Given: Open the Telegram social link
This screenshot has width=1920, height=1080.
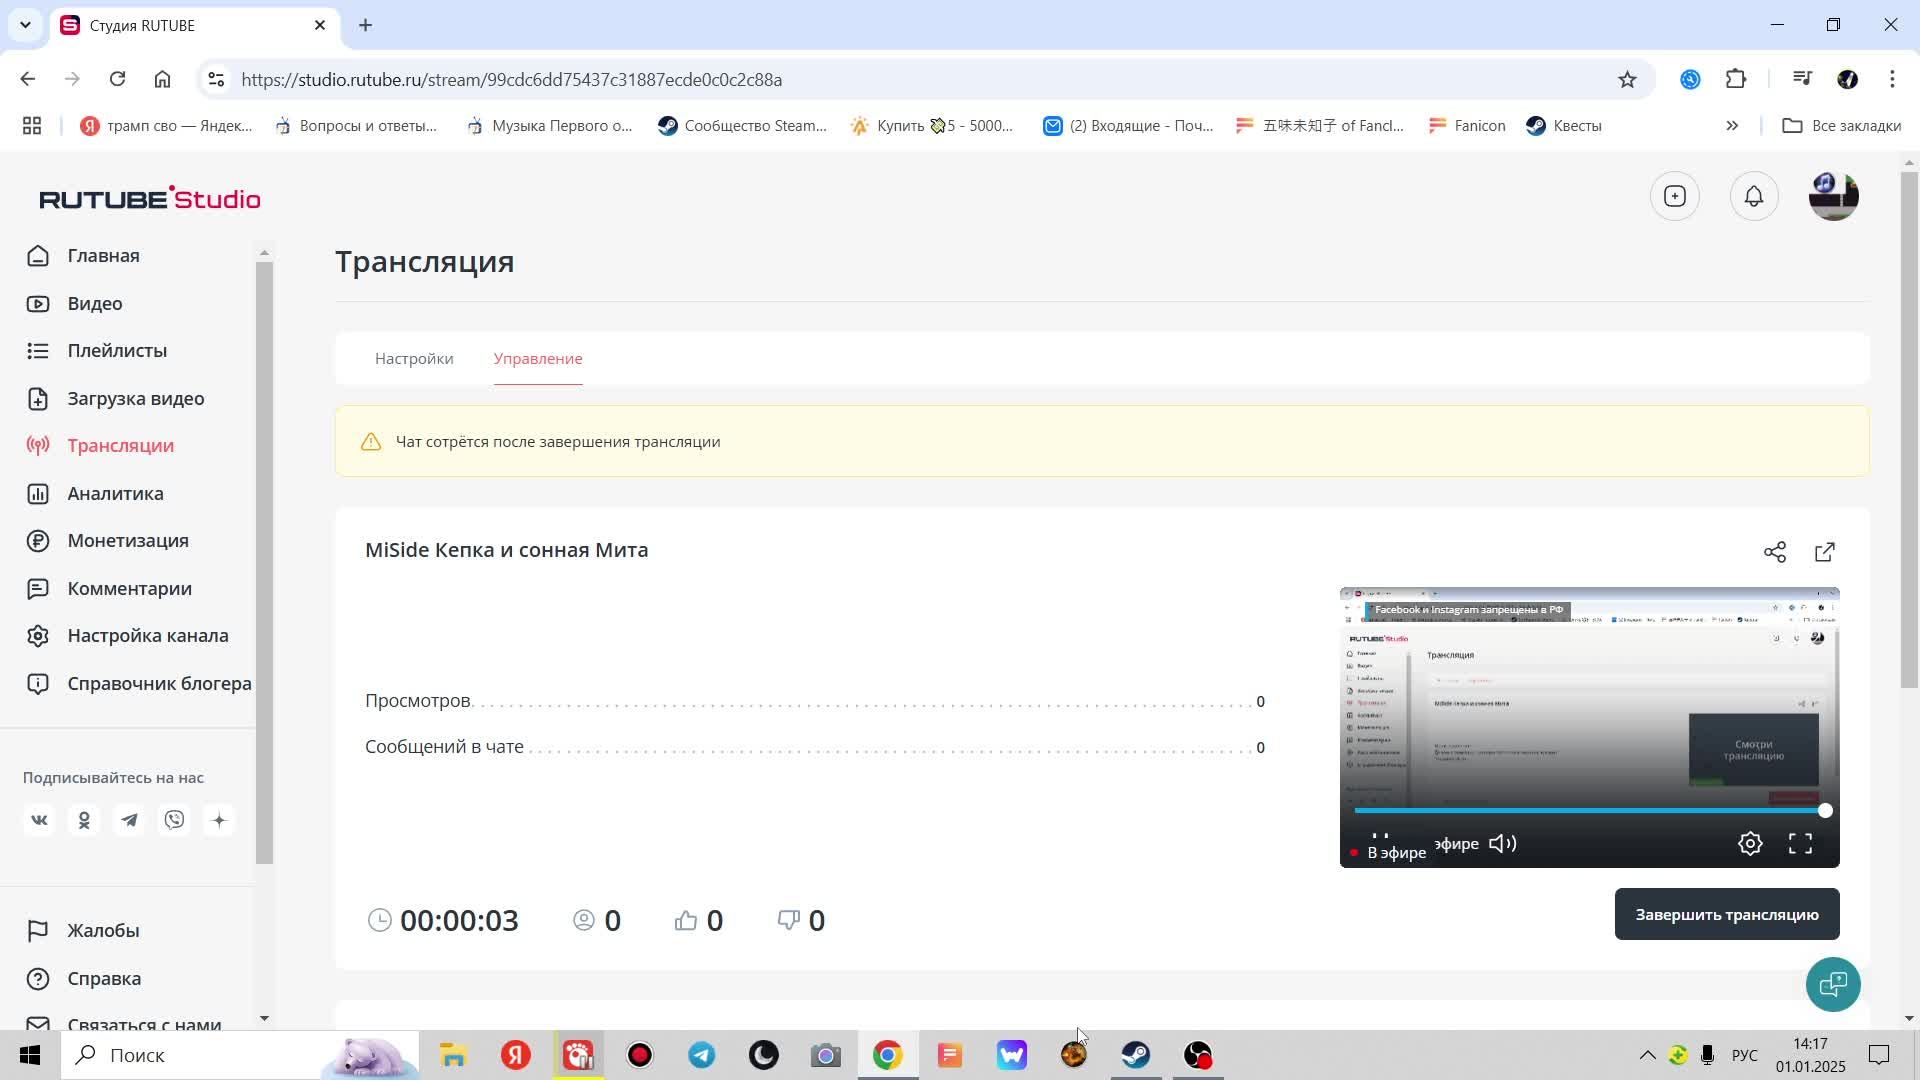Looking at the screenshot, I should click(x=129, y=821).
